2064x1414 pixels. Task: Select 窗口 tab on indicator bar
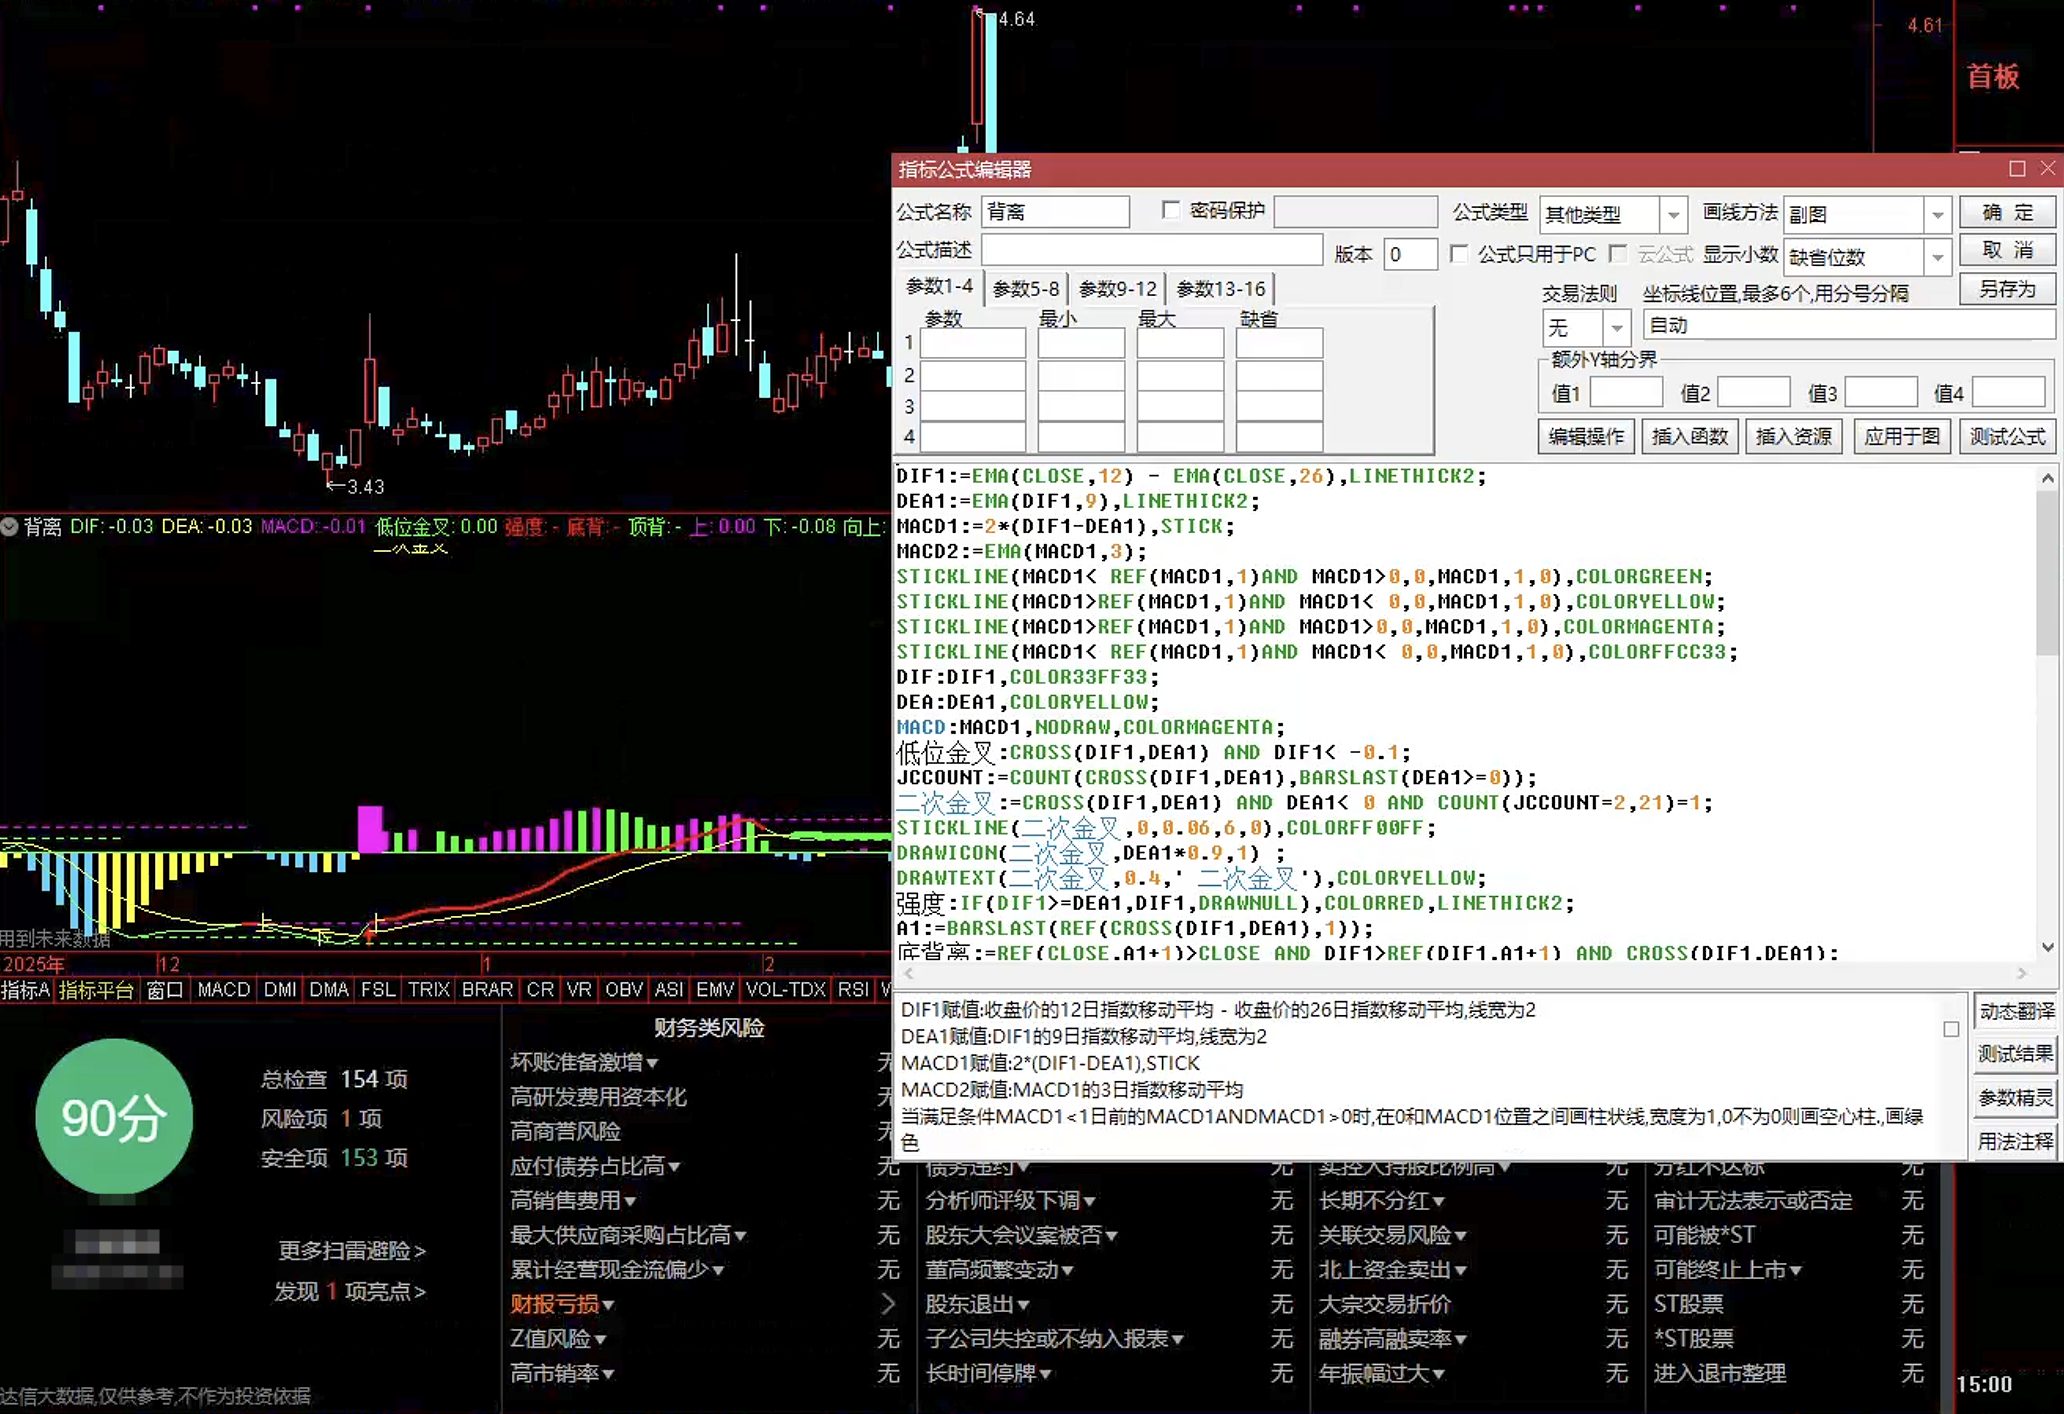tap(164, 990)
